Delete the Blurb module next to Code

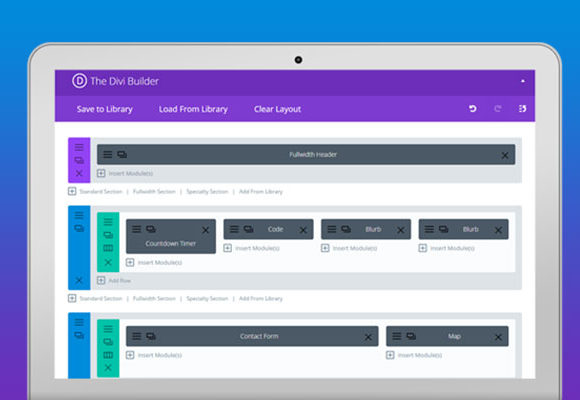[x=401, y=230]
